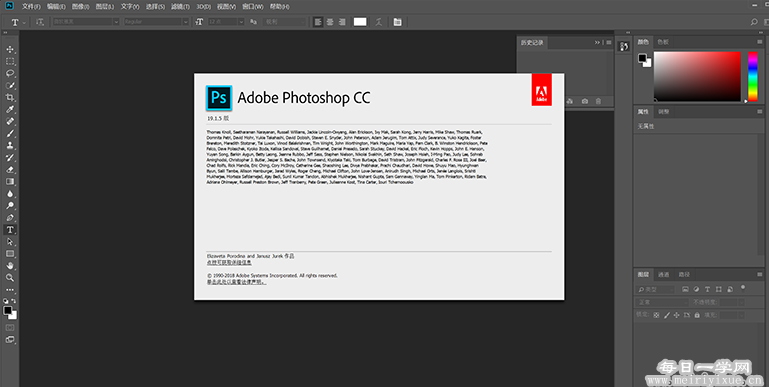Image resolution: width=769 pixels, height=387 pixels.
Task: Open the 帮助 (Help) menu
Action: (280, 6)
